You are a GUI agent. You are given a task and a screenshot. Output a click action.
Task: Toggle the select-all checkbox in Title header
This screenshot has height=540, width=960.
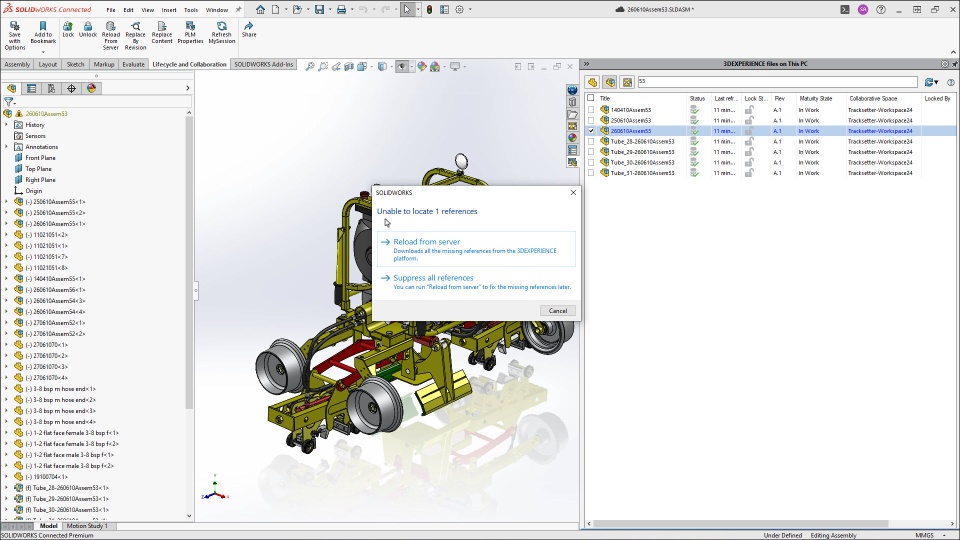coord(591,98)
